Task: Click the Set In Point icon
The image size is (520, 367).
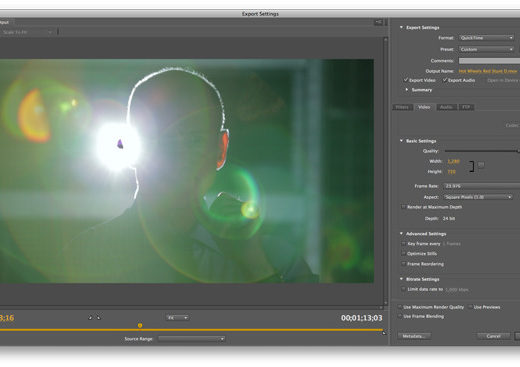Action: (90, 318)
